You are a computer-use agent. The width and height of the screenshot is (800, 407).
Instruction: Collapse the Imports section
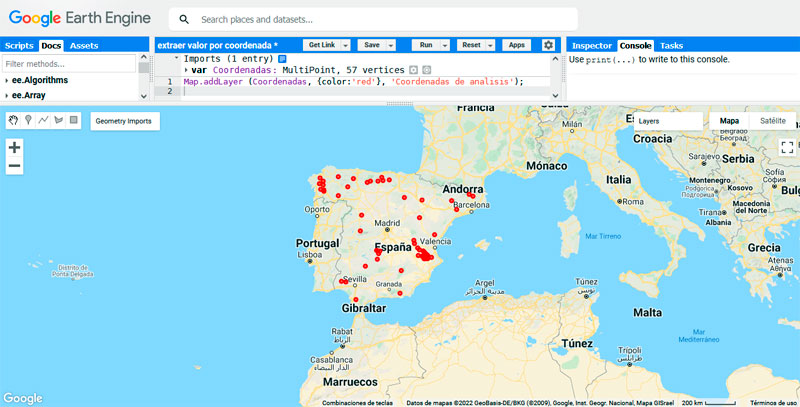(x=177, y=58)
